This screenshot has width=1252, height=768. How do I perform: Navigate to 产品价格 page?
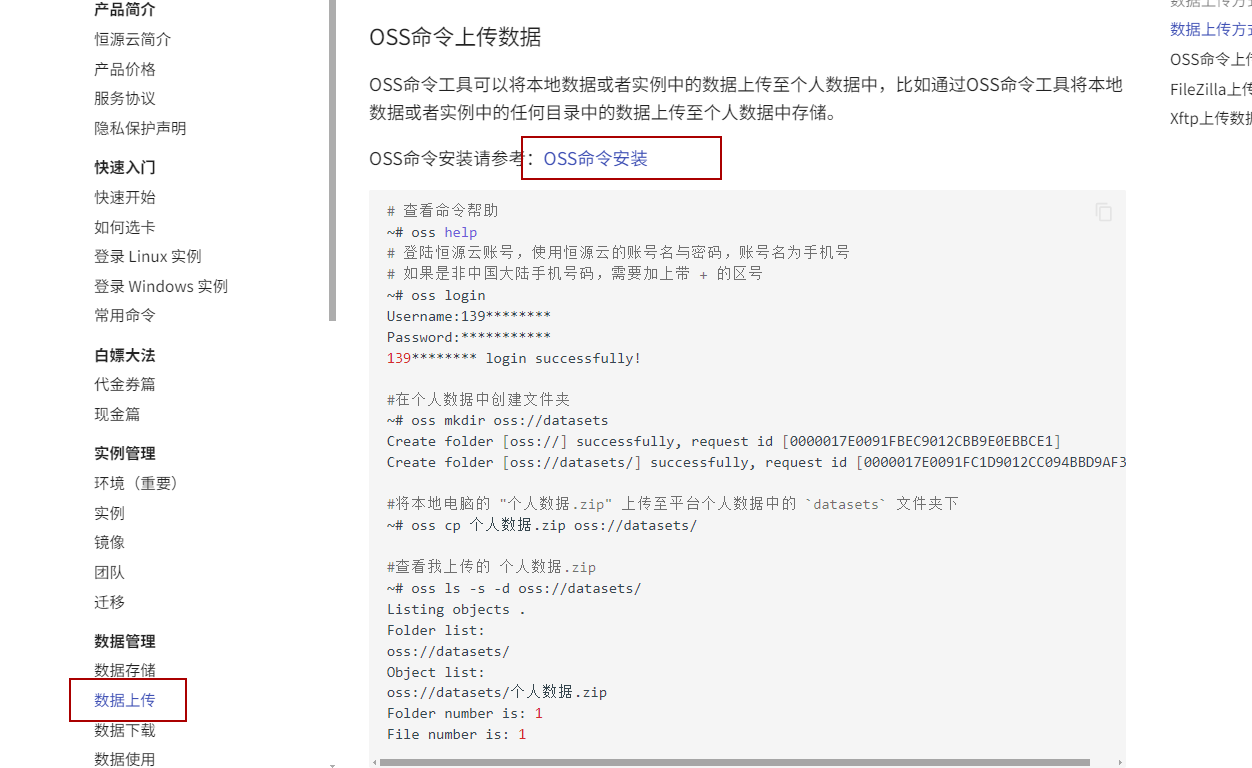pos(125,69)
